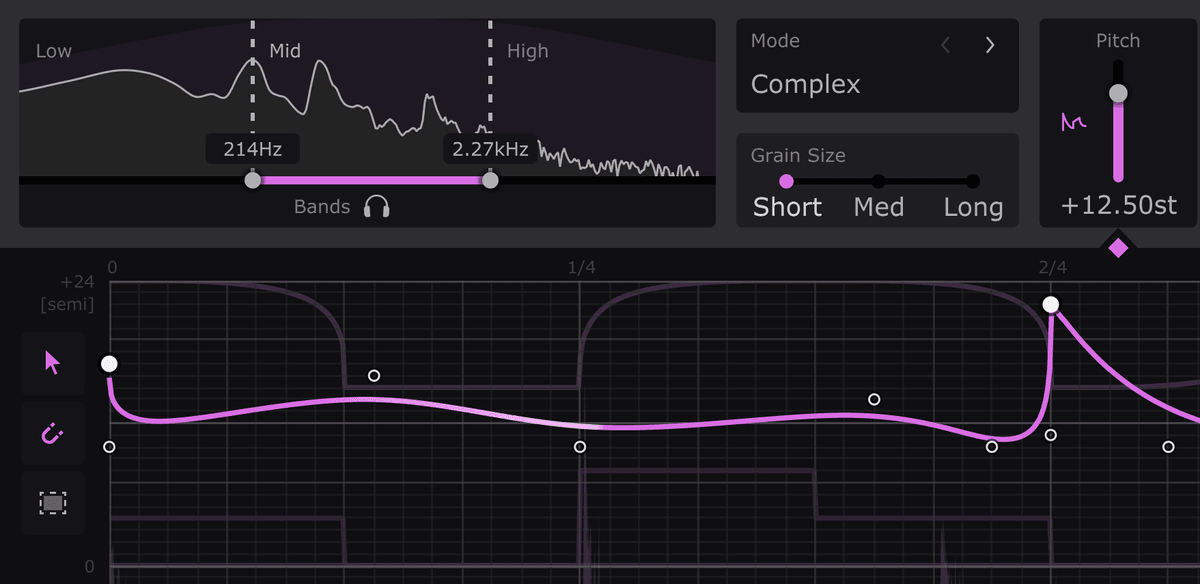
Task: Select the High band label
Action: coord(527,51)
